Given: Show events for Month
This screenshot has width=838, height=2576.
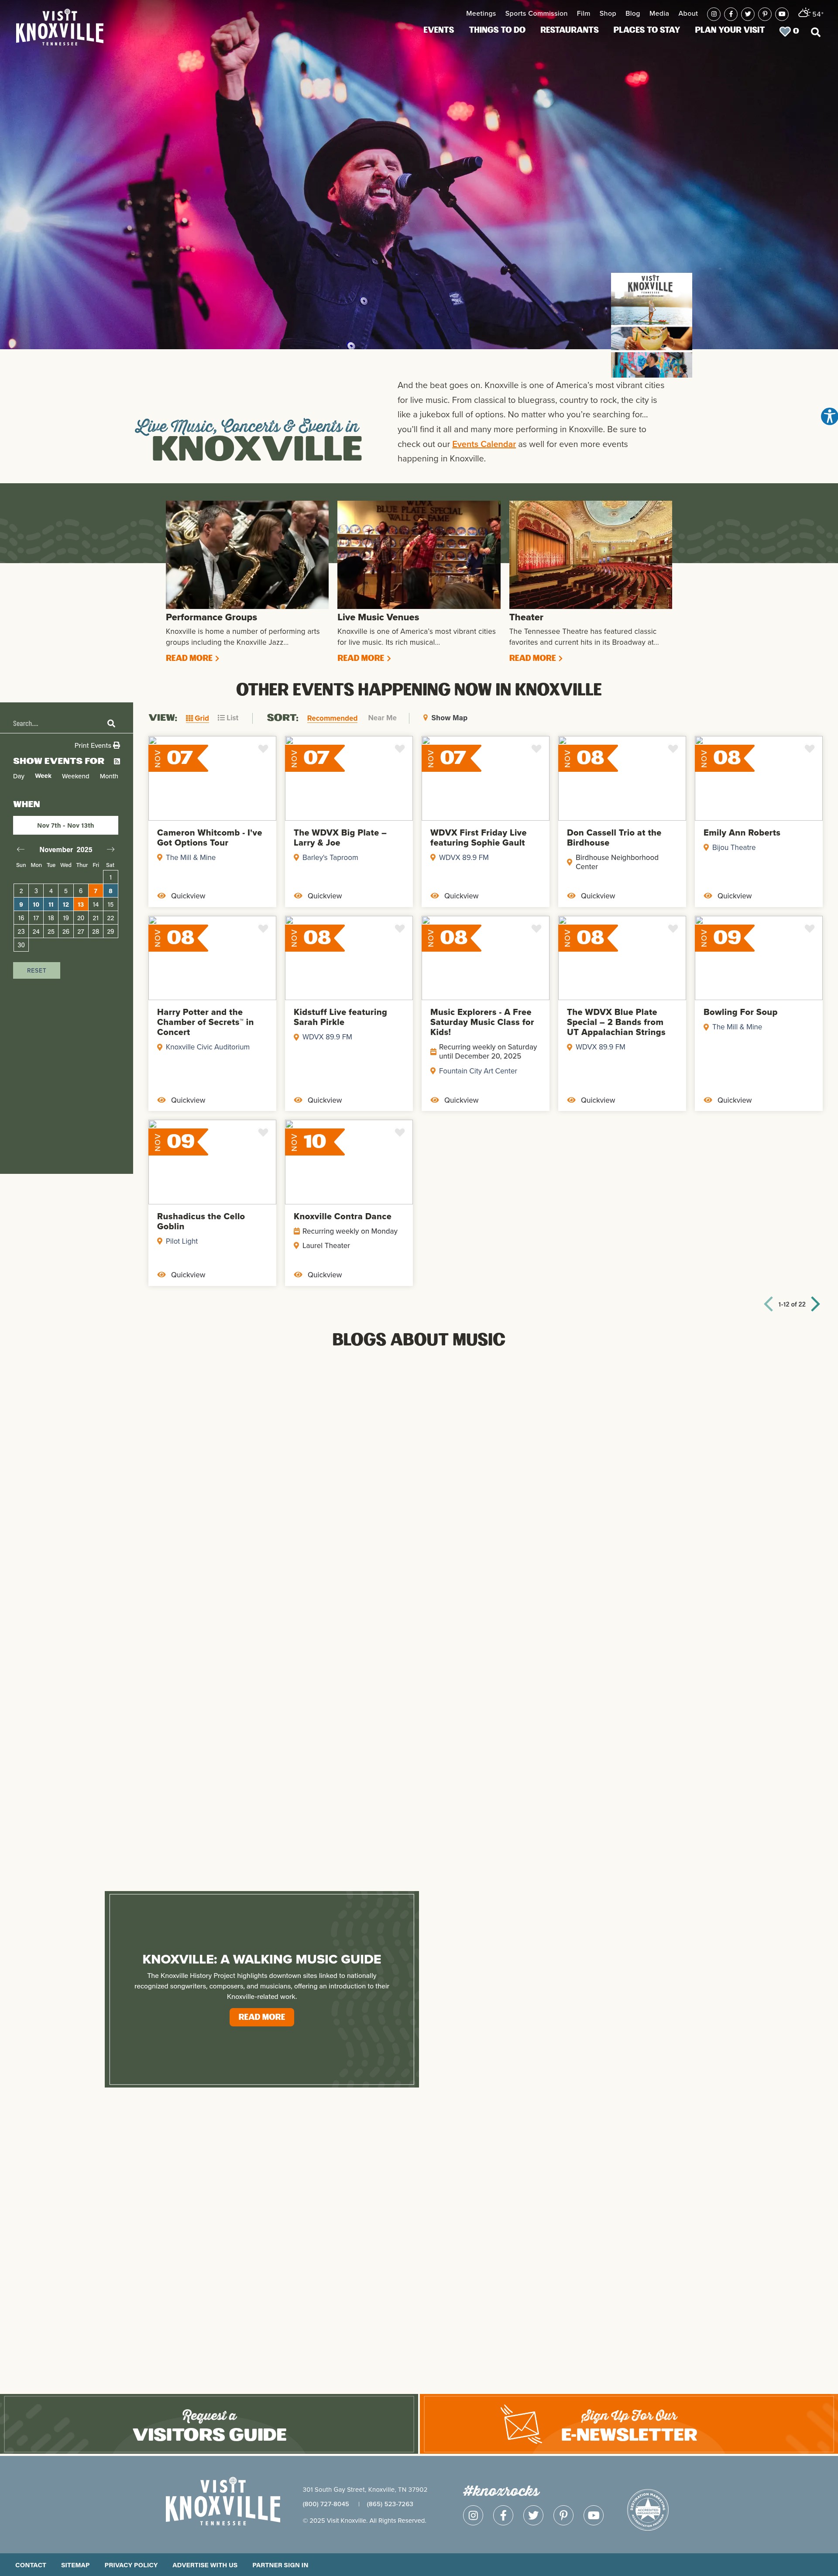Looking at the screenshot, I should (x=109, y=776).
